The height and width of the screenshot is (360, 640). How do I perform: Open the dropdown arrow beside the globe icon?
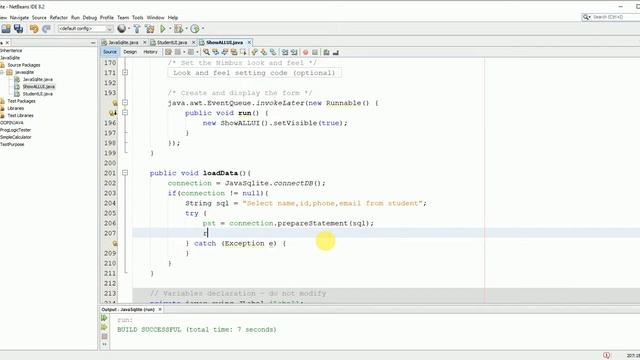pyautogui.click(x=129, y=29)
